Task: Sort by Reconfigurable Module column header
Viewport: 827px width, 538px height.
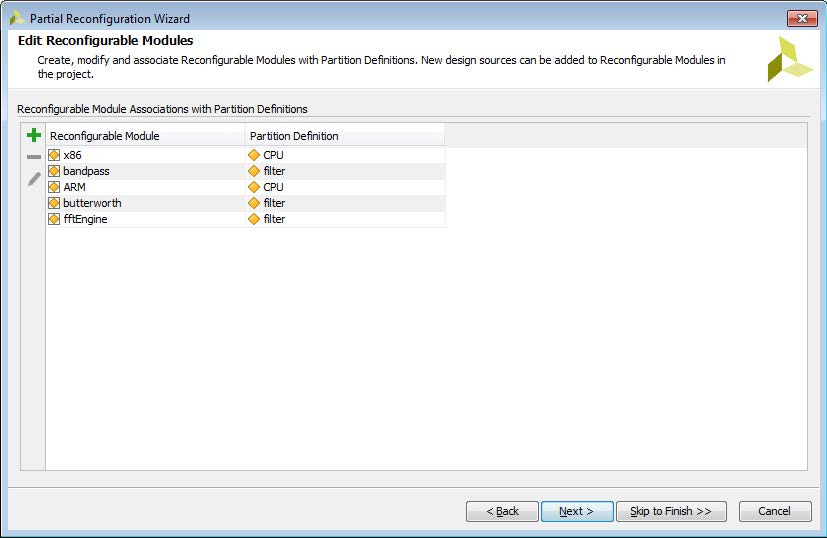Action: 145,136
